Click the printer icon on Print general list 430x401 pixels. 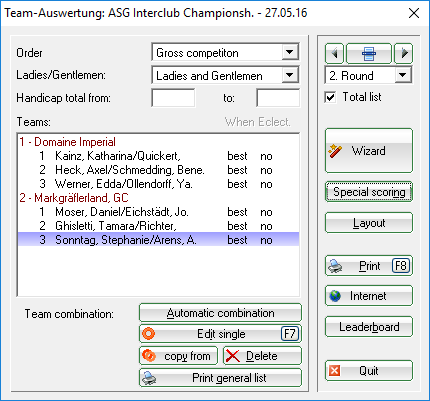click(149, 378)
